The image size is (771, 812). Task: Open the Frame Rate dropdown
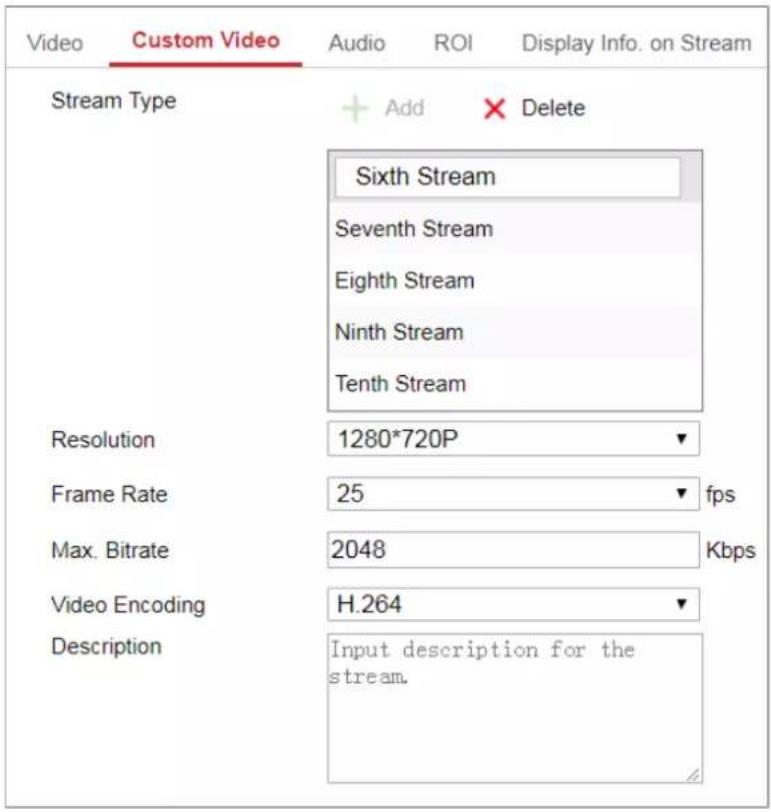[x=513, y=494]
